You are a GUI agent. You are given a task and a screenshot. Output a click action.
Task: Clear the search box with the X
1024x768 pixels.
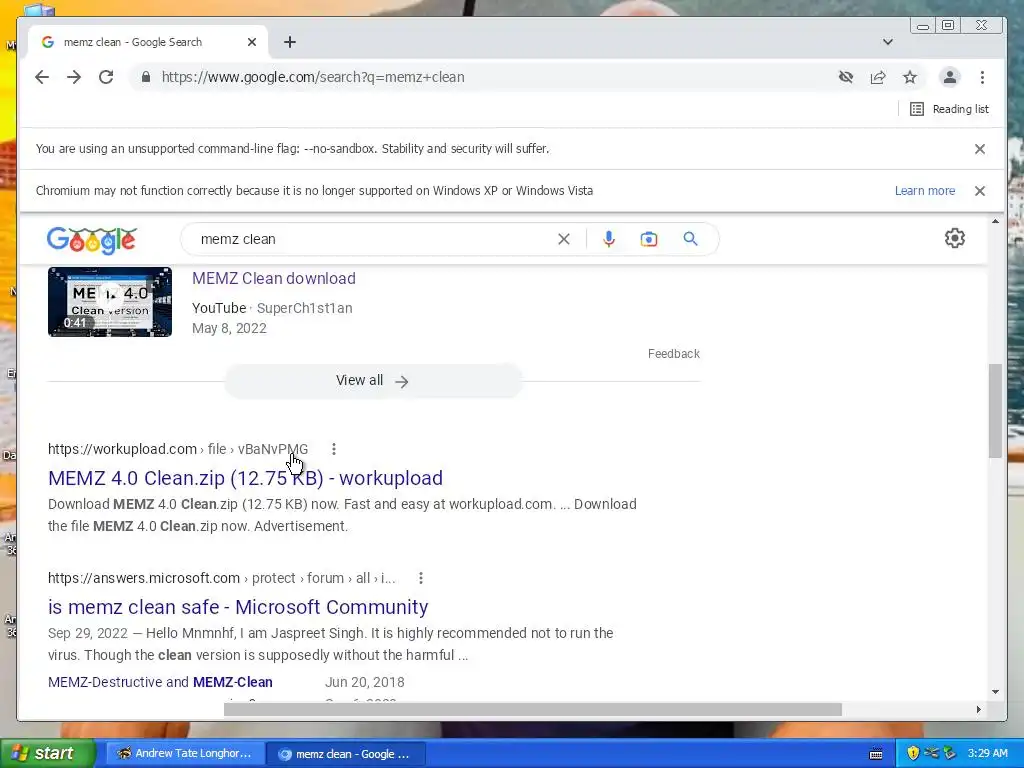[x=564, y=239]
